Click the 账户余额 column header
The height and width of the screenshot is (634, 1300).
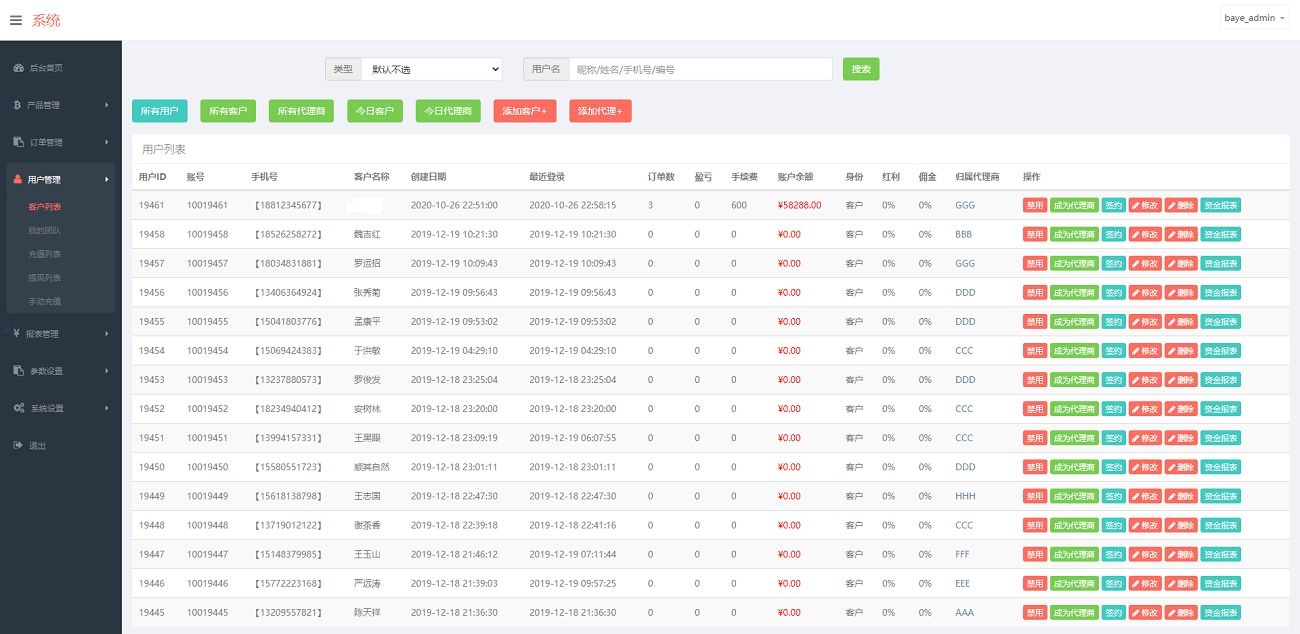click(x=795, y=177)
